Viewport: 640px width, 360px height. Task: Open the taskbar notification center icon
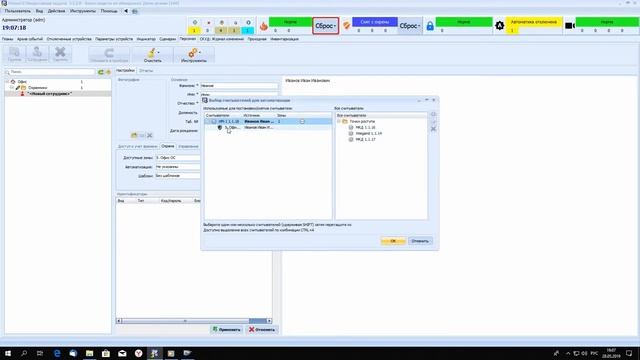pyautogui.click(x=629, y=353)
